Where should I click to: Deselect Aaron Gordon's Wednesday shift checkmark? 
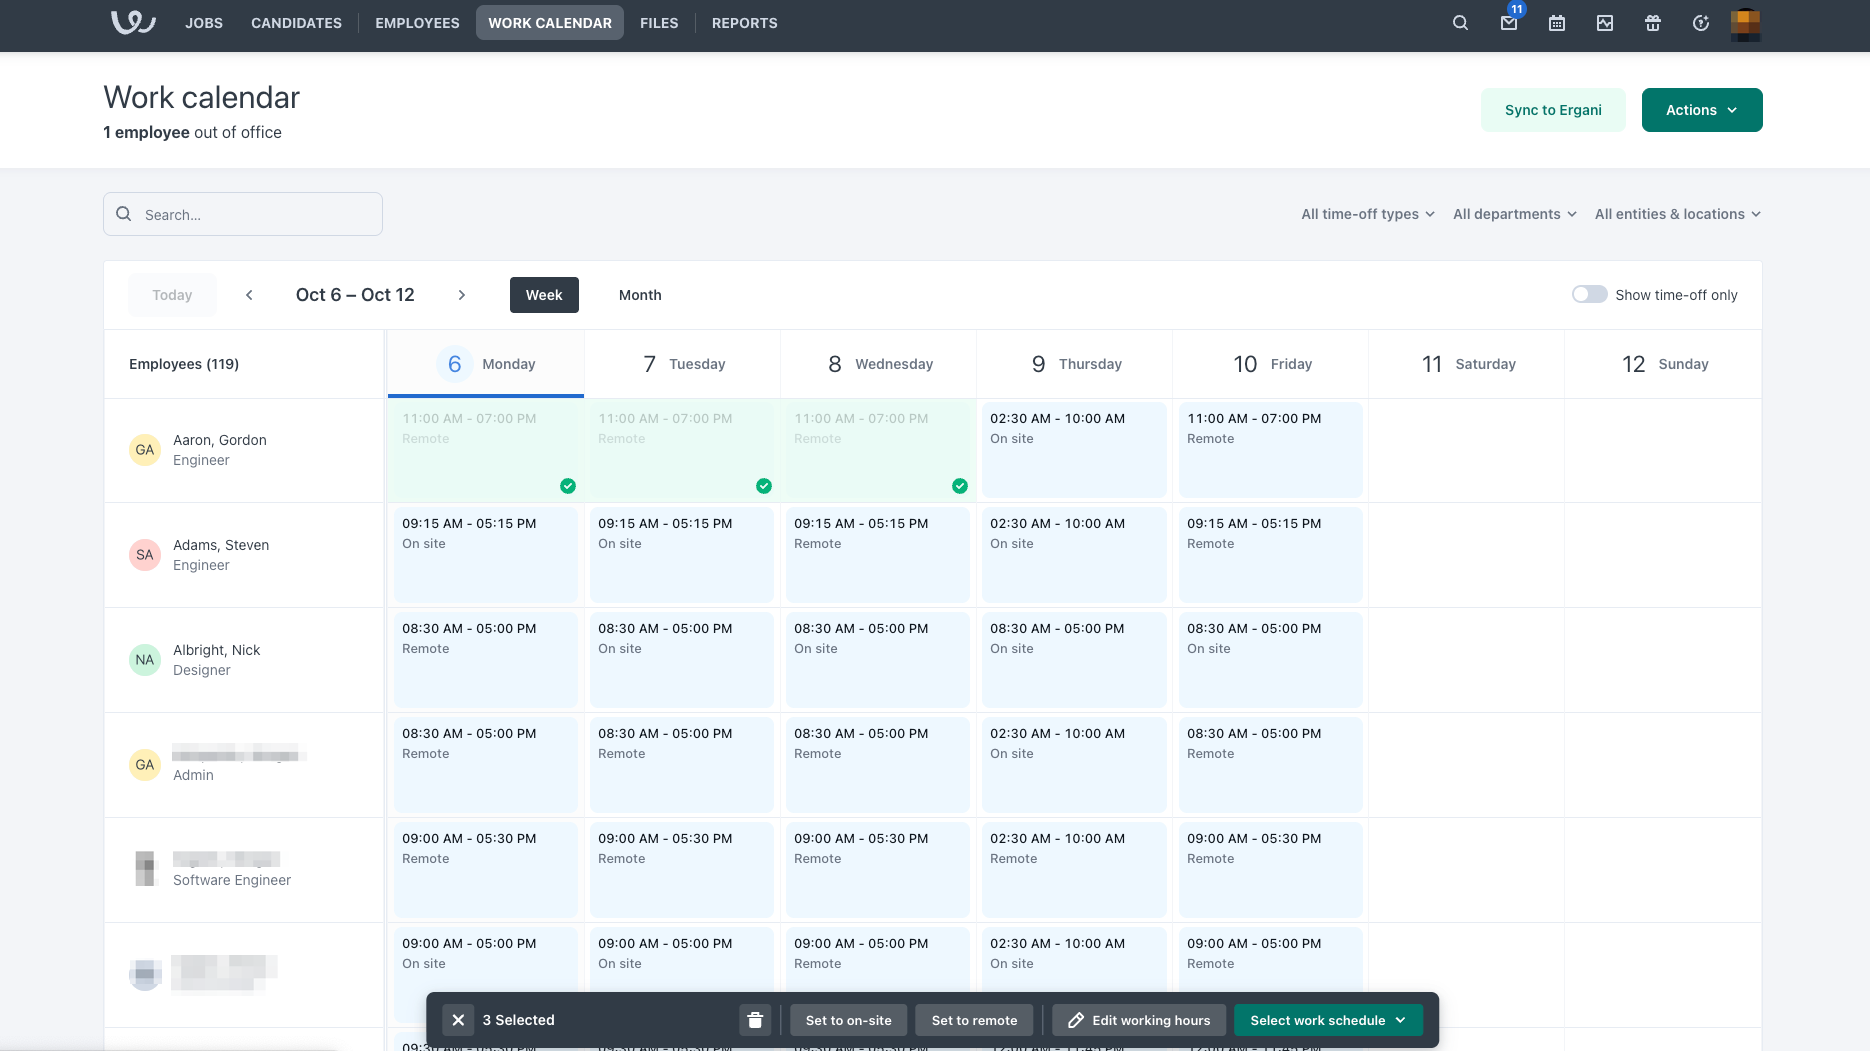pos(960,486)
